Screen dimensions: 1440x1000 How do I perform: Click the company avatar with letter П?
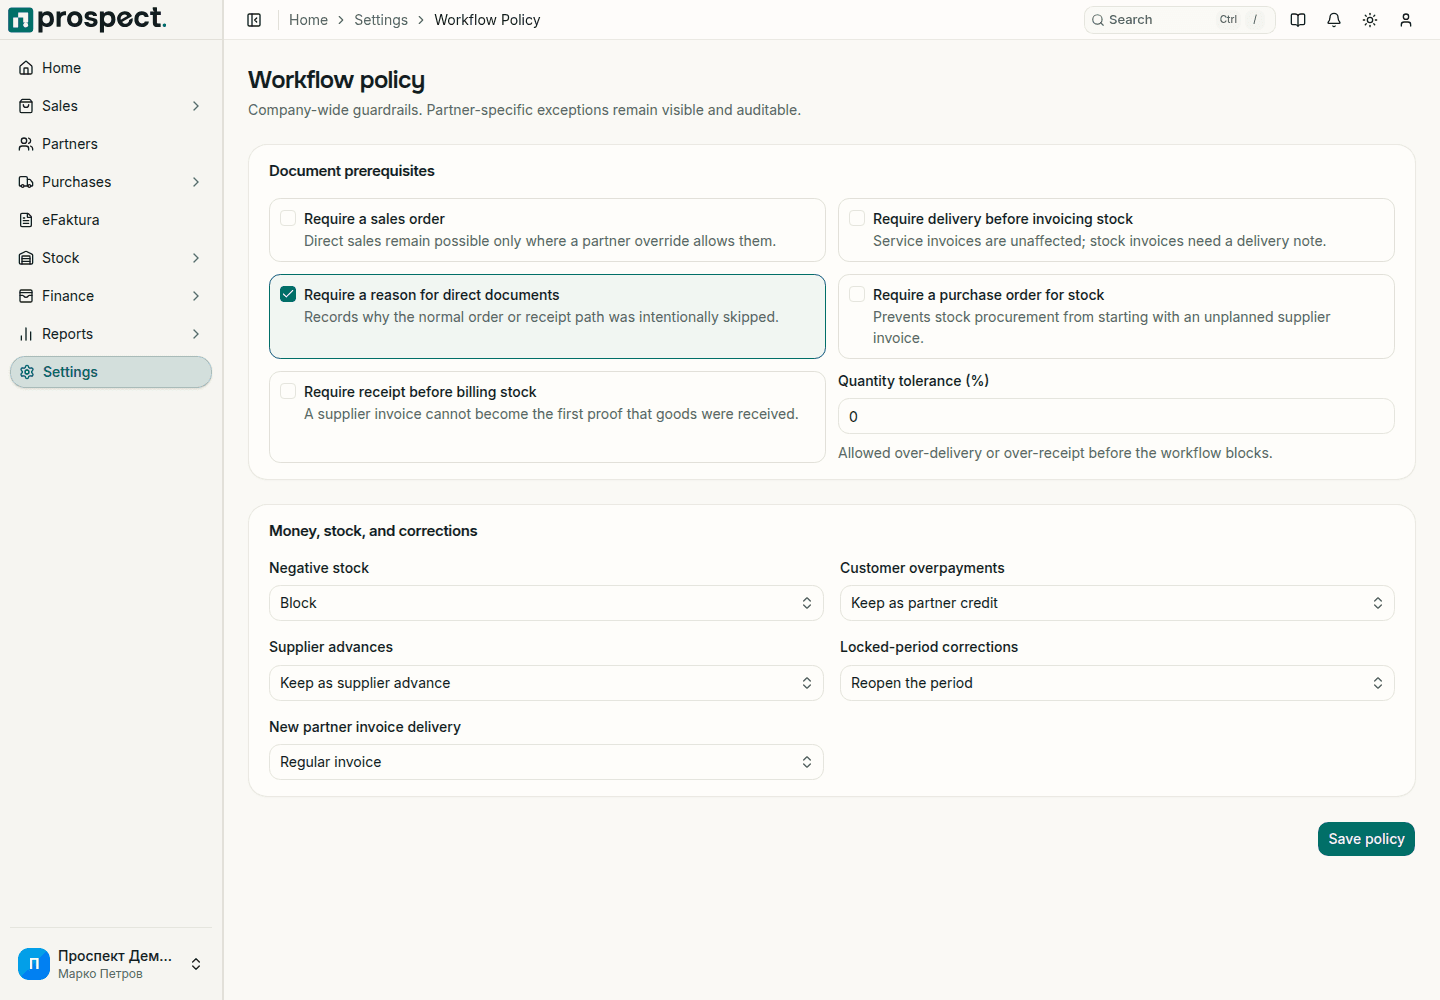pyautogui.click(x=34, y=964)
